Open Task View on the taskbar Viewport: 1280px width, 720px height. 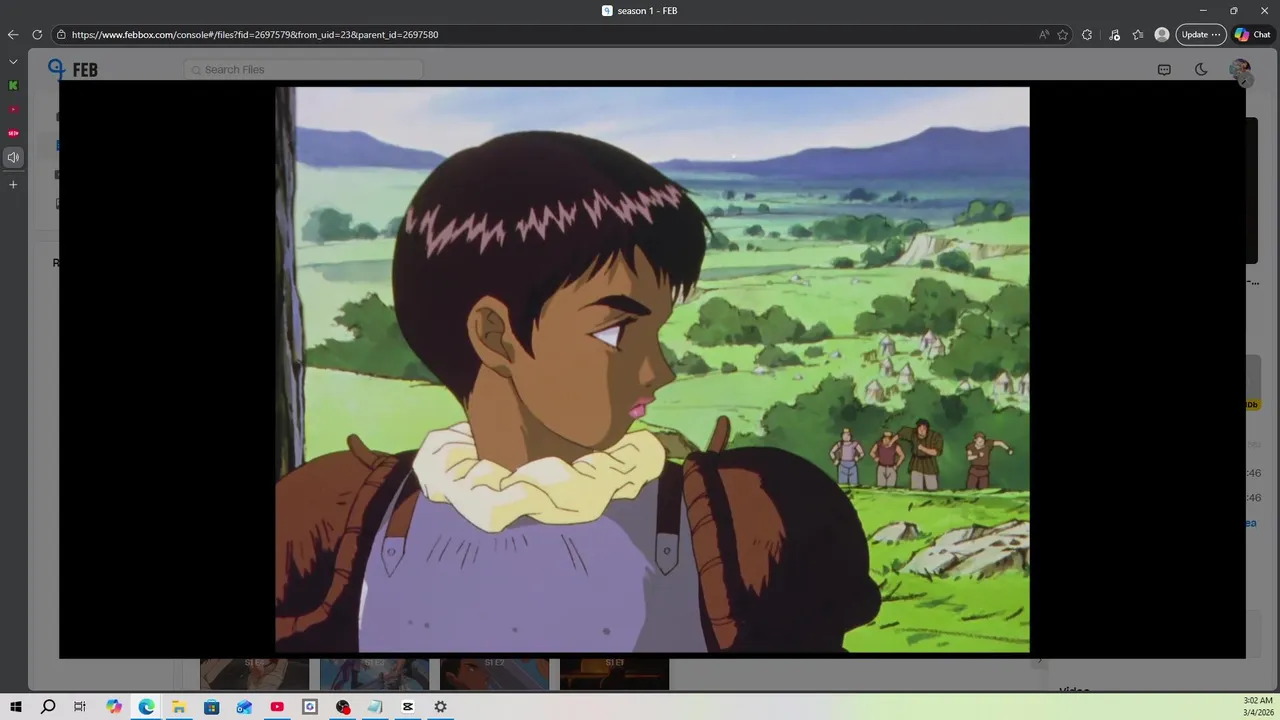tap(80, 707)
